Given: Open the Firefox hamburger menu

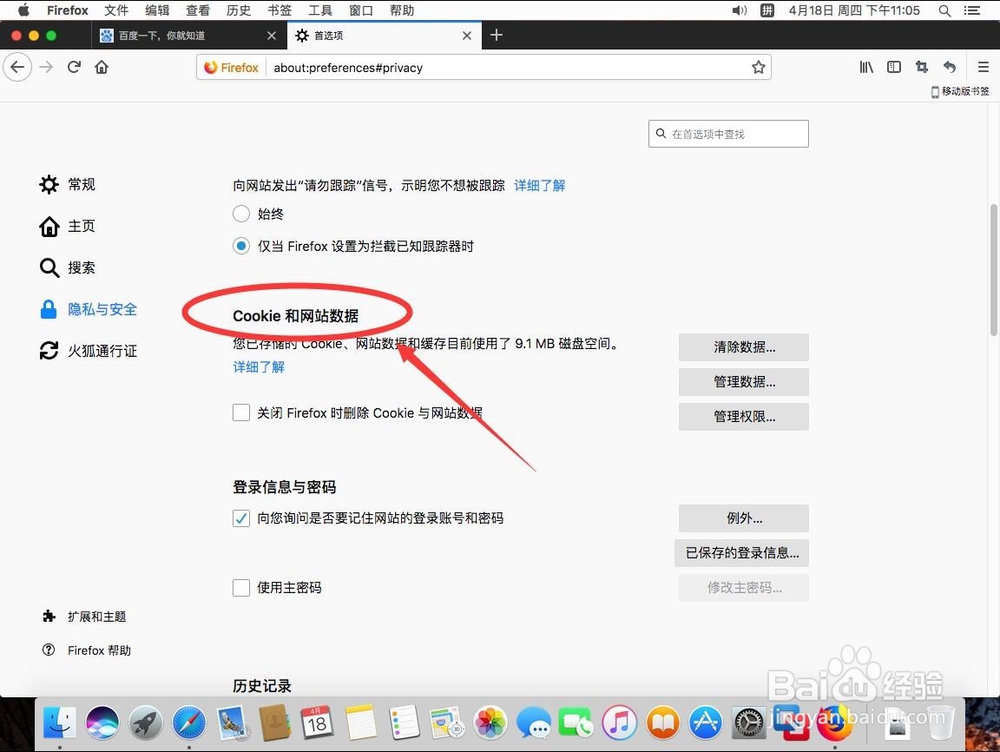Looking at the screenshot, I should point(981,67).
